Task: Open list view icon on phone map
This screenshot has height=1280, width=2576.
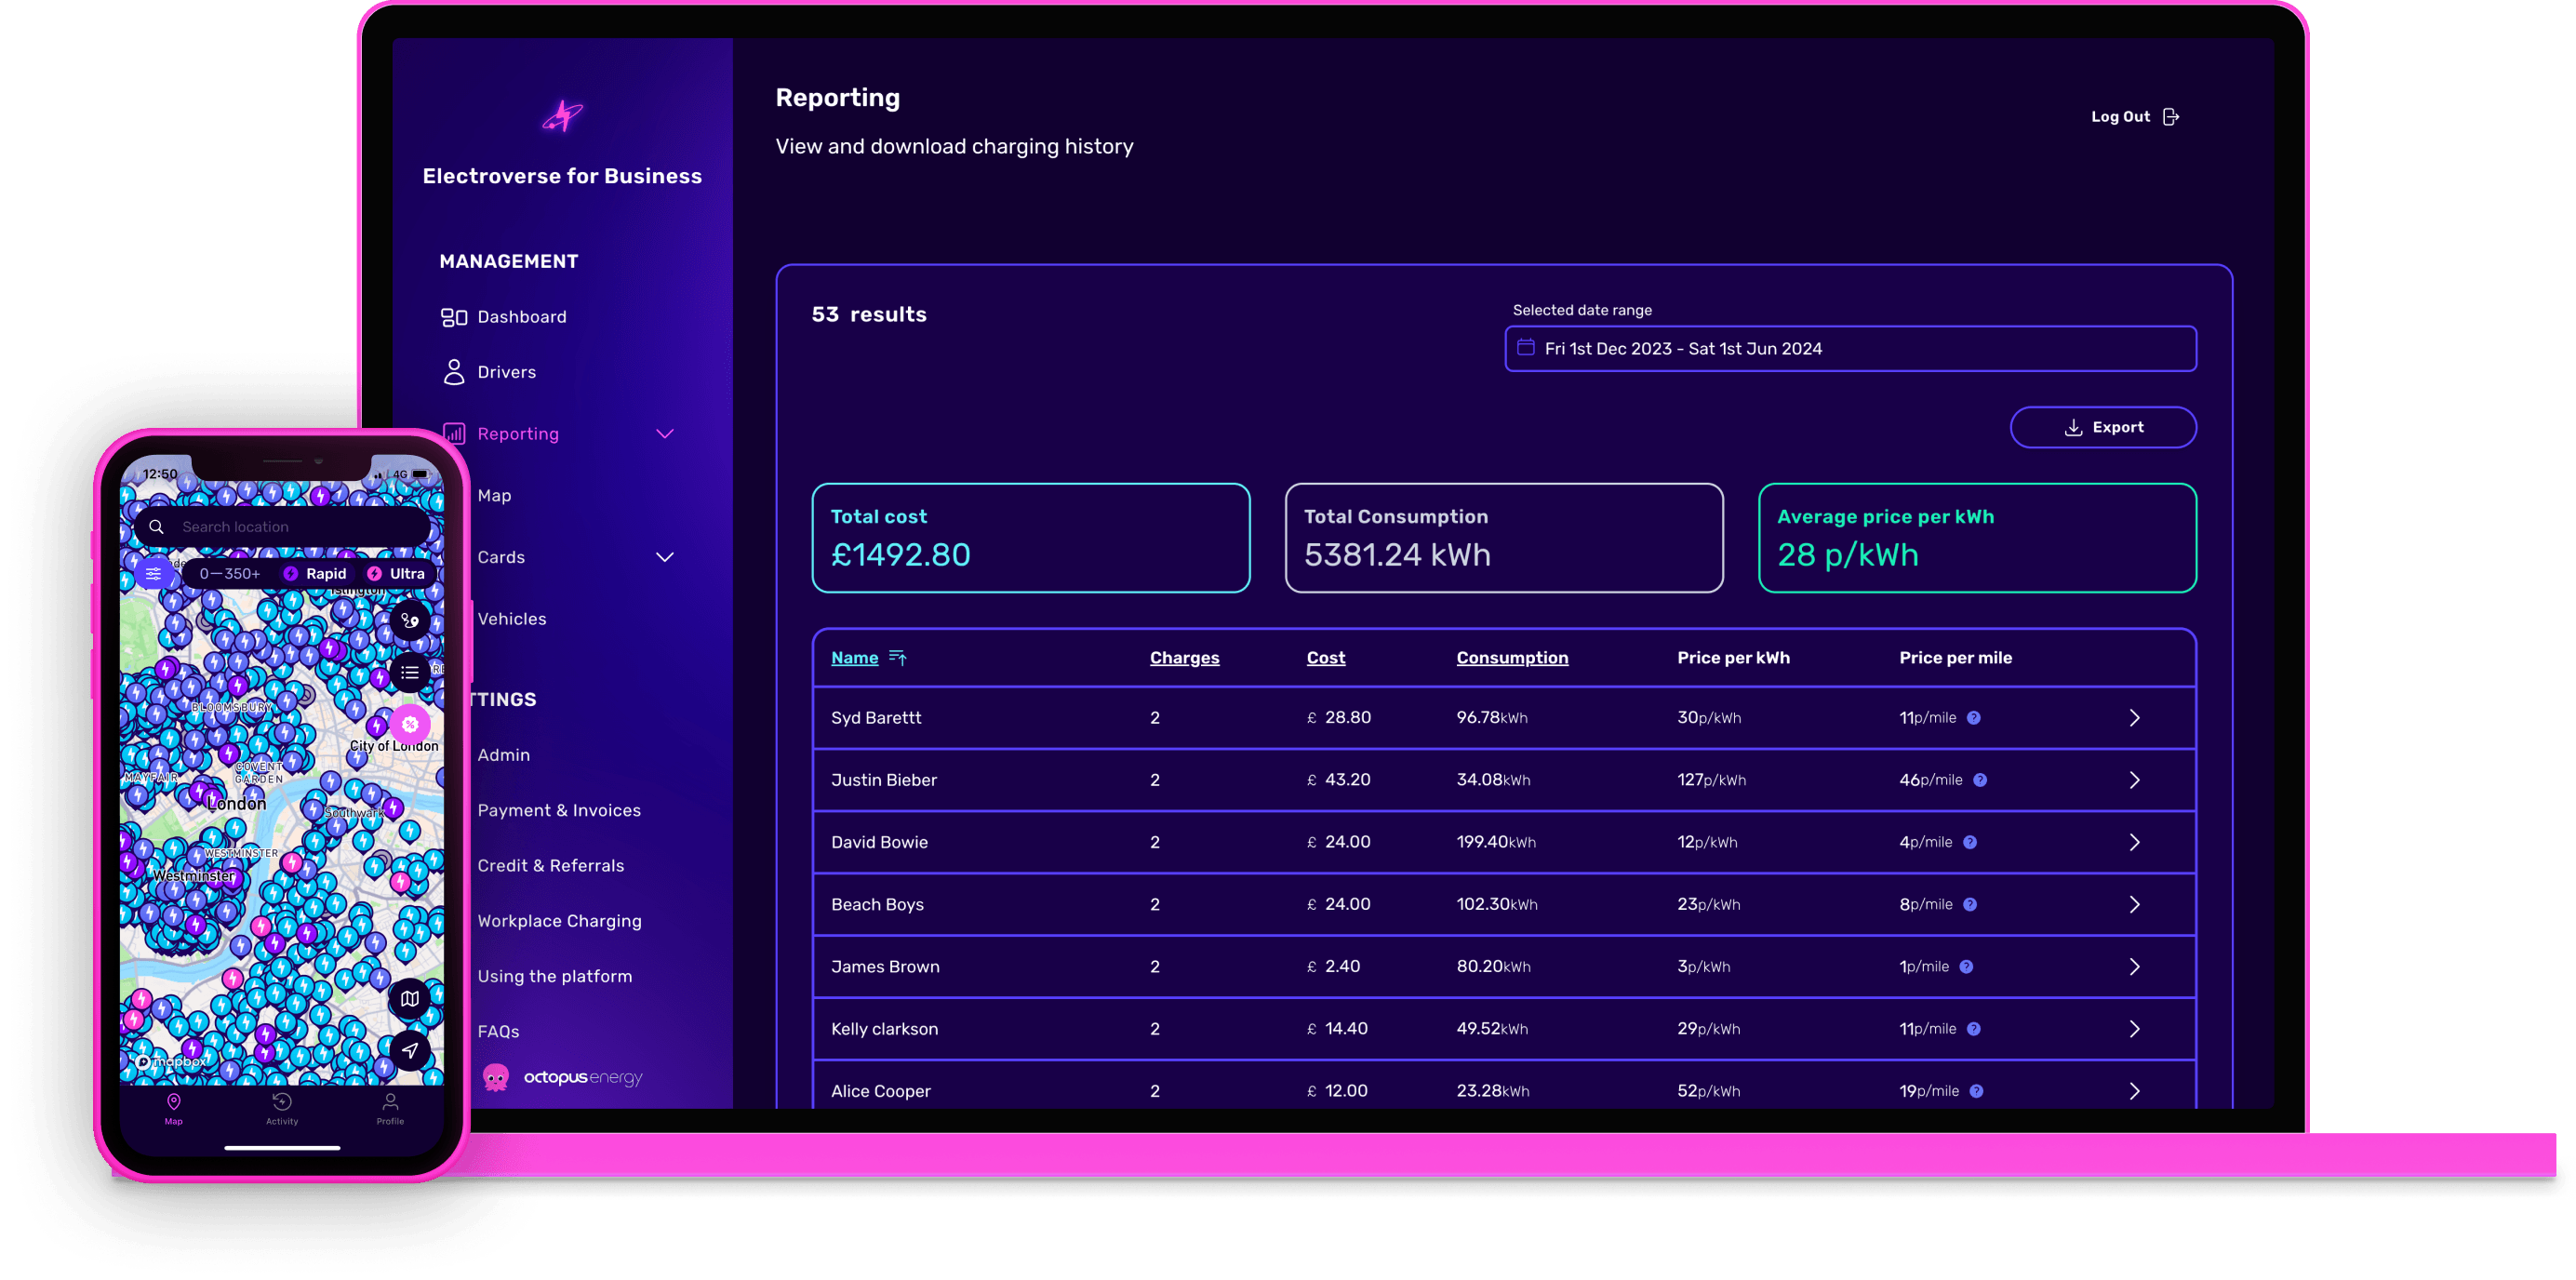Action: pos(410,673)
